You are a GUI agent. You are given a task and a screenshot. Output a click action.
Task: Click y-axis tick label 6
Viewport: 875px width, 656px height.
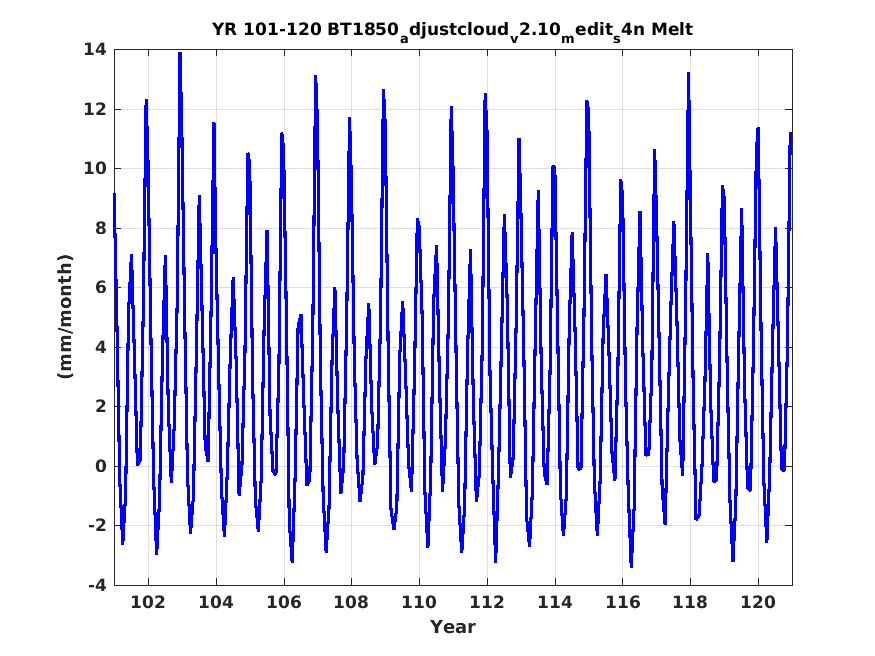(100, 287)
